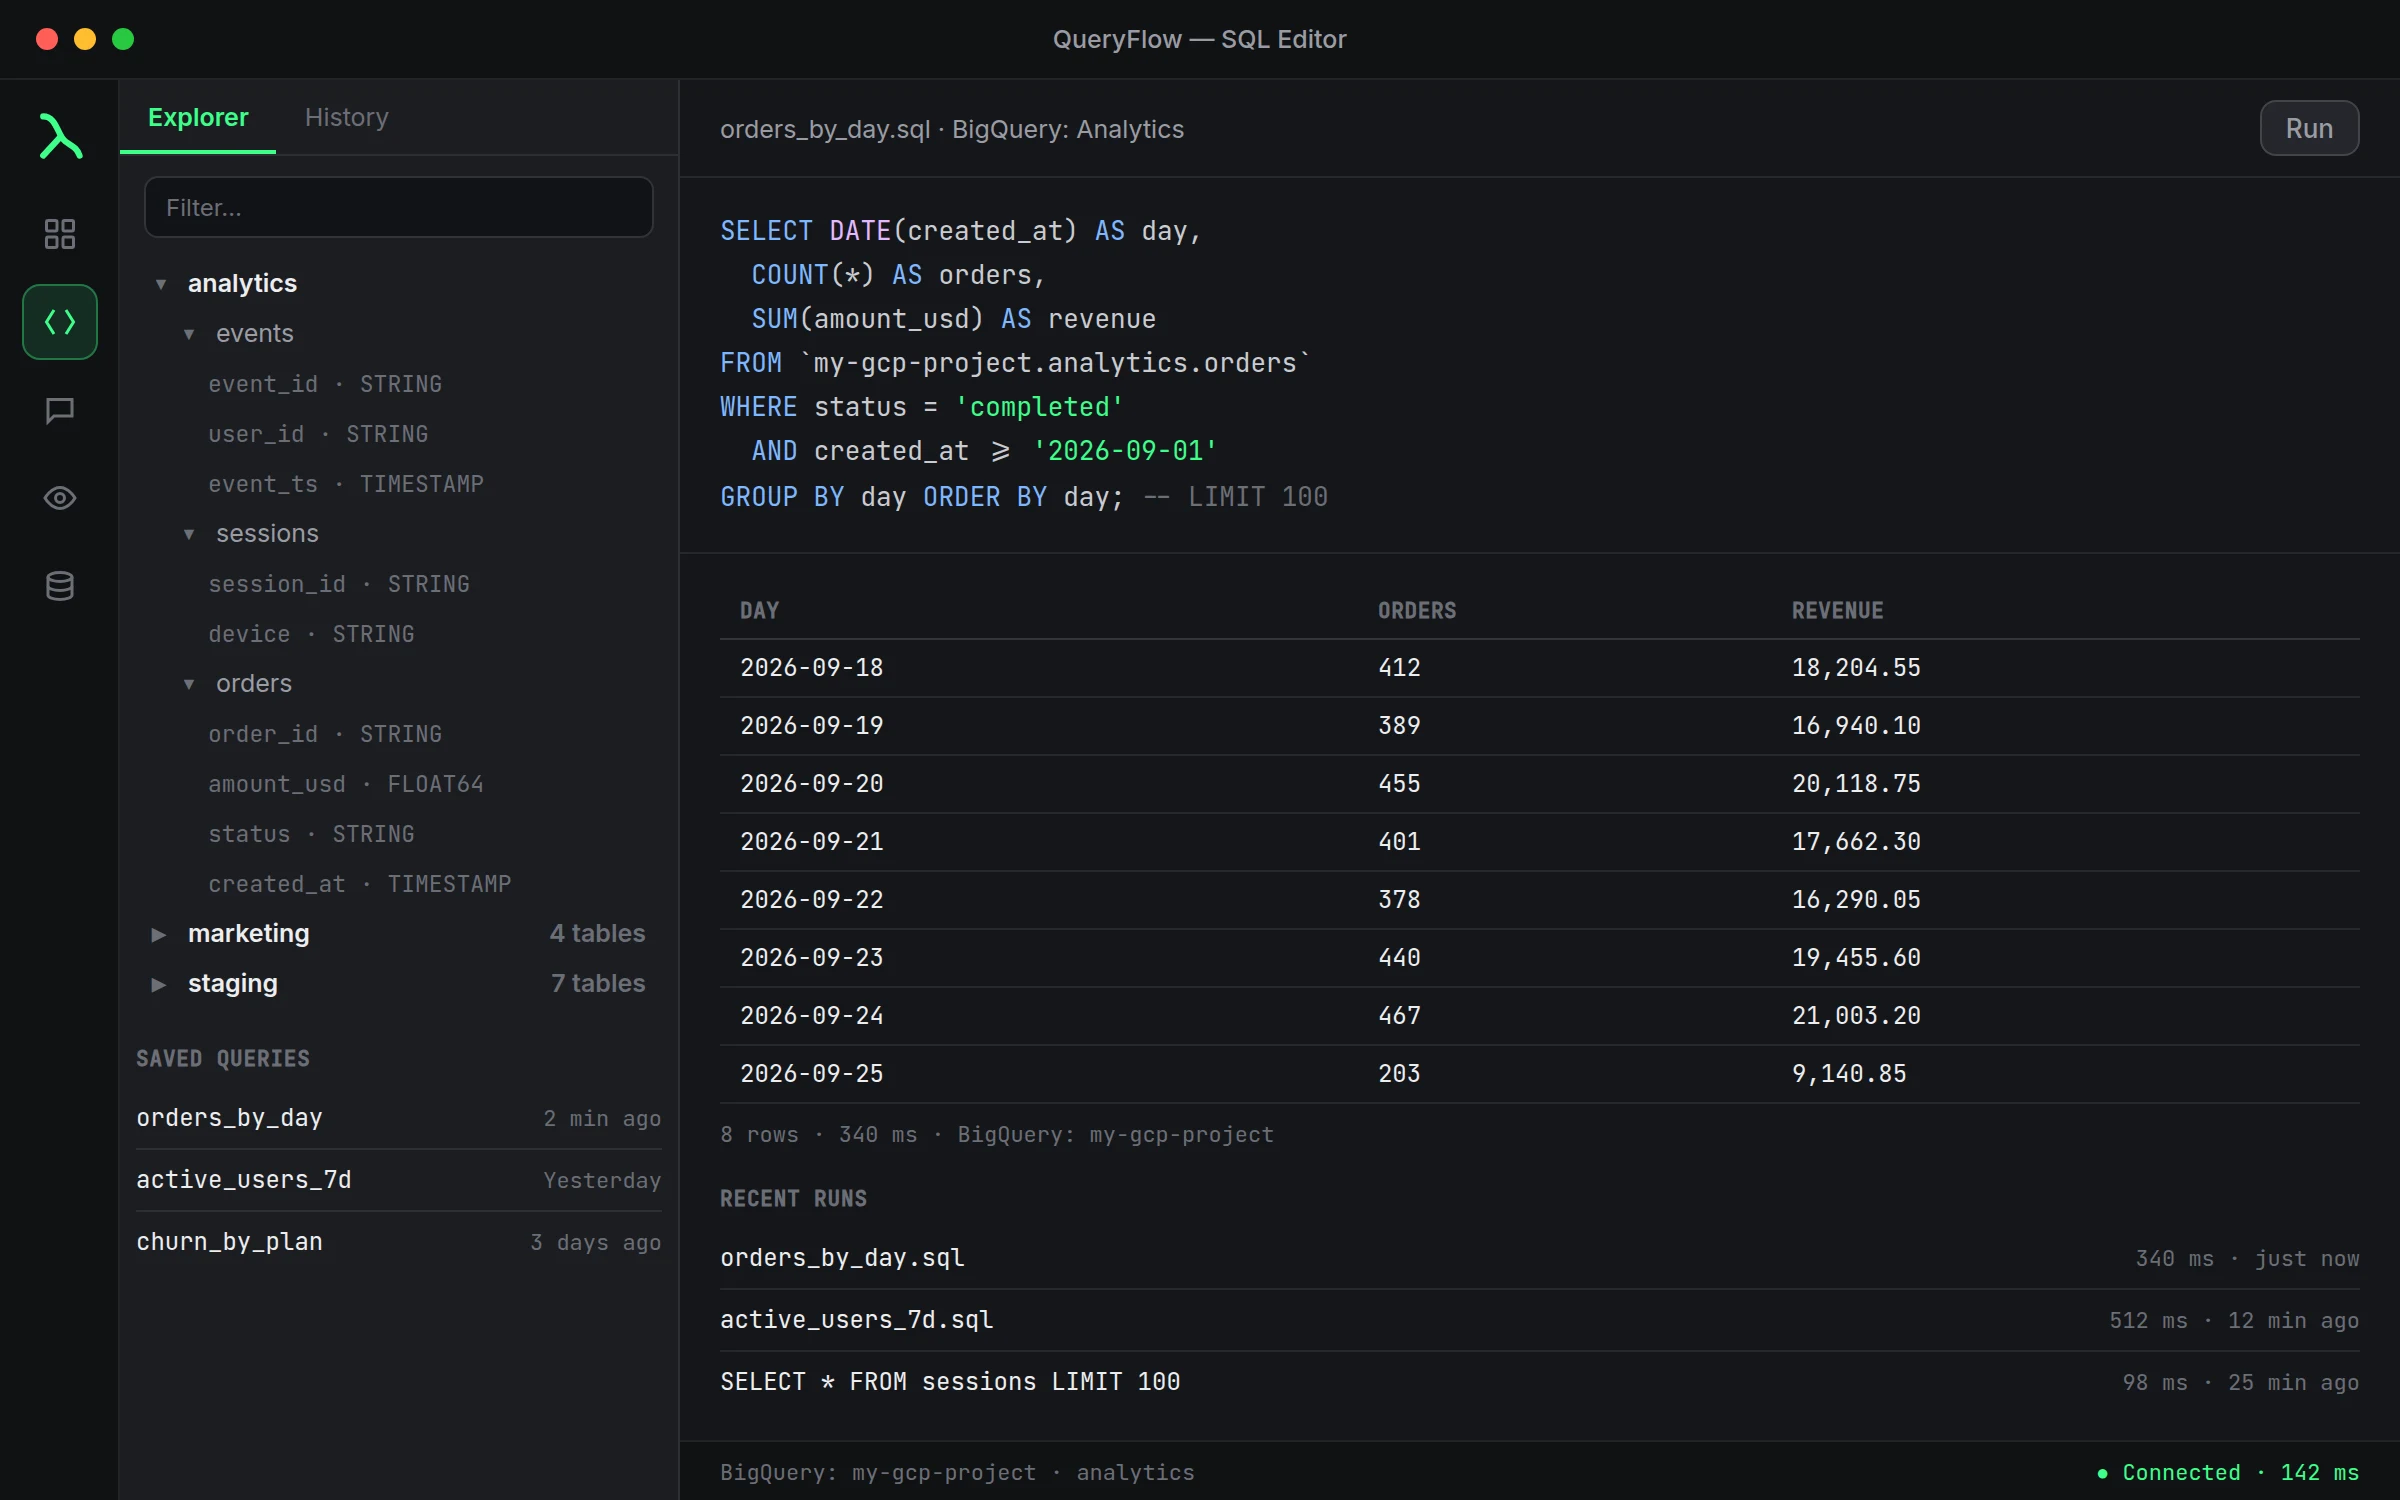The width and height of the screenshot is (2400, 1500).
Task: Expand the staging dataset arrow
Action: pyautogui.click(x=158, y=984)
